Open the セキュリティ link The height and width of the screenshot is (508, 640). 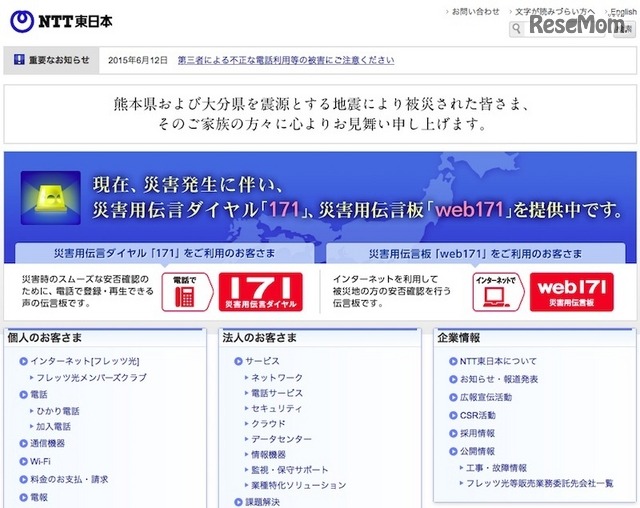click(x=277, y=408)
